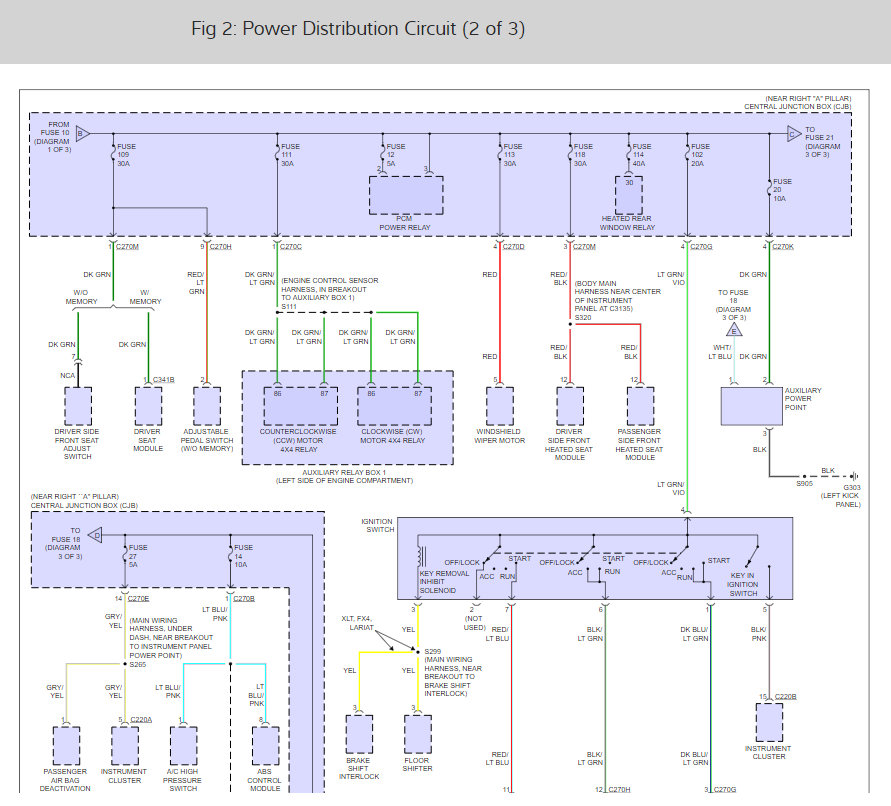Viewport: 891px width, 806px height.
Task: Click the 'BLK/ PNK' wire color label
Action: point(759,634)
